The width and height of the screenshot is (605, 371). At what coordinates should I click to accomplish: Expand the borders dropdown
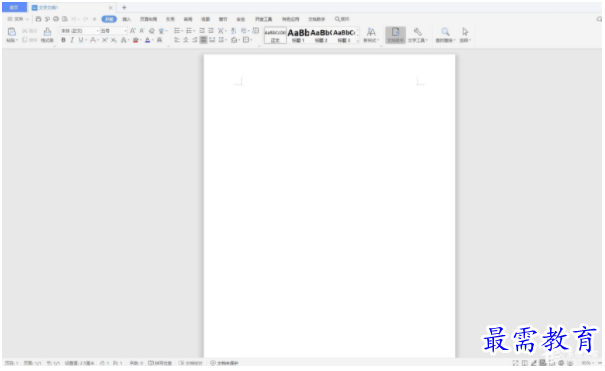(x=252, y=40)
